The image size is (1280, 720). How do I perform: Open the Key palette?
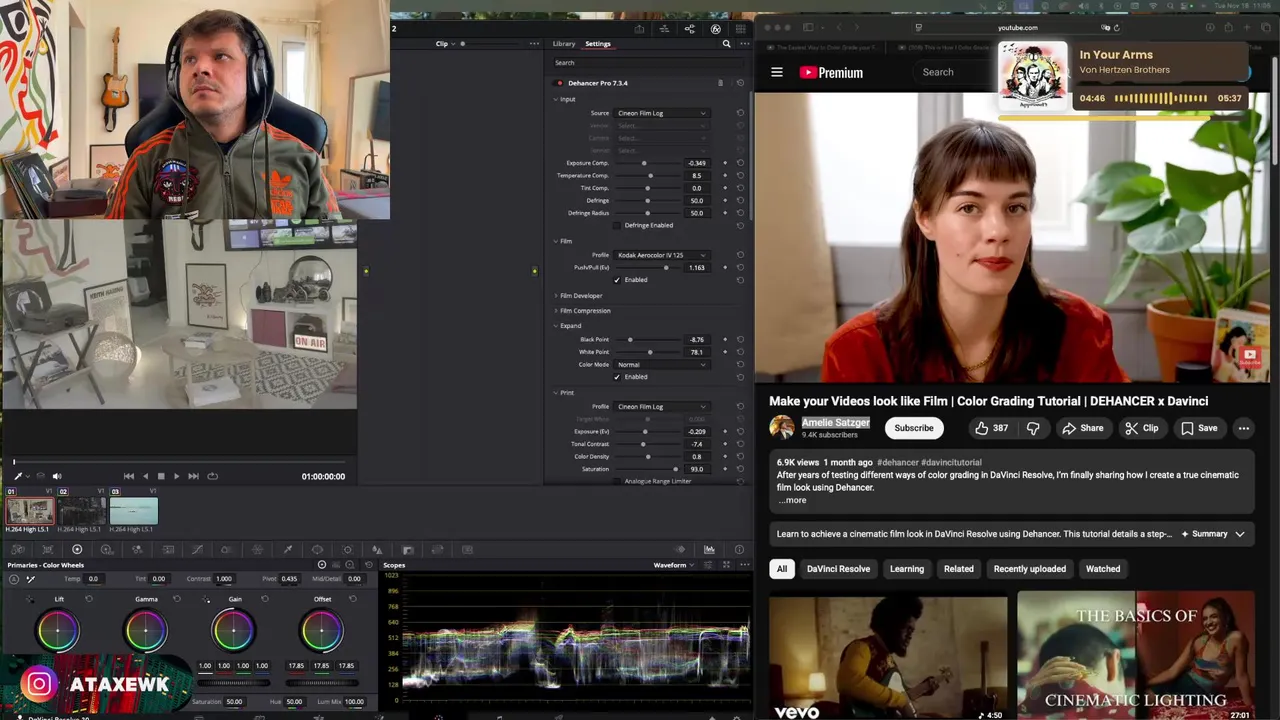pyautogui.click(x=407, y=549)
